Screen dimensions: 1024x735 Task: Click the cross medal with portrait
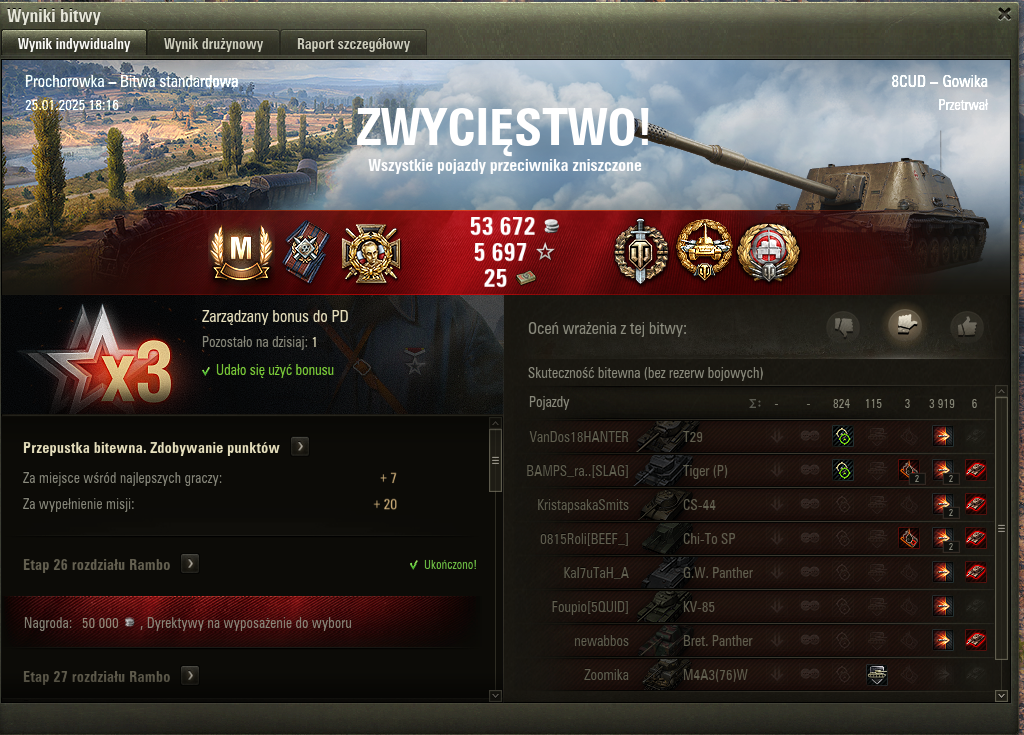(370, 253)
